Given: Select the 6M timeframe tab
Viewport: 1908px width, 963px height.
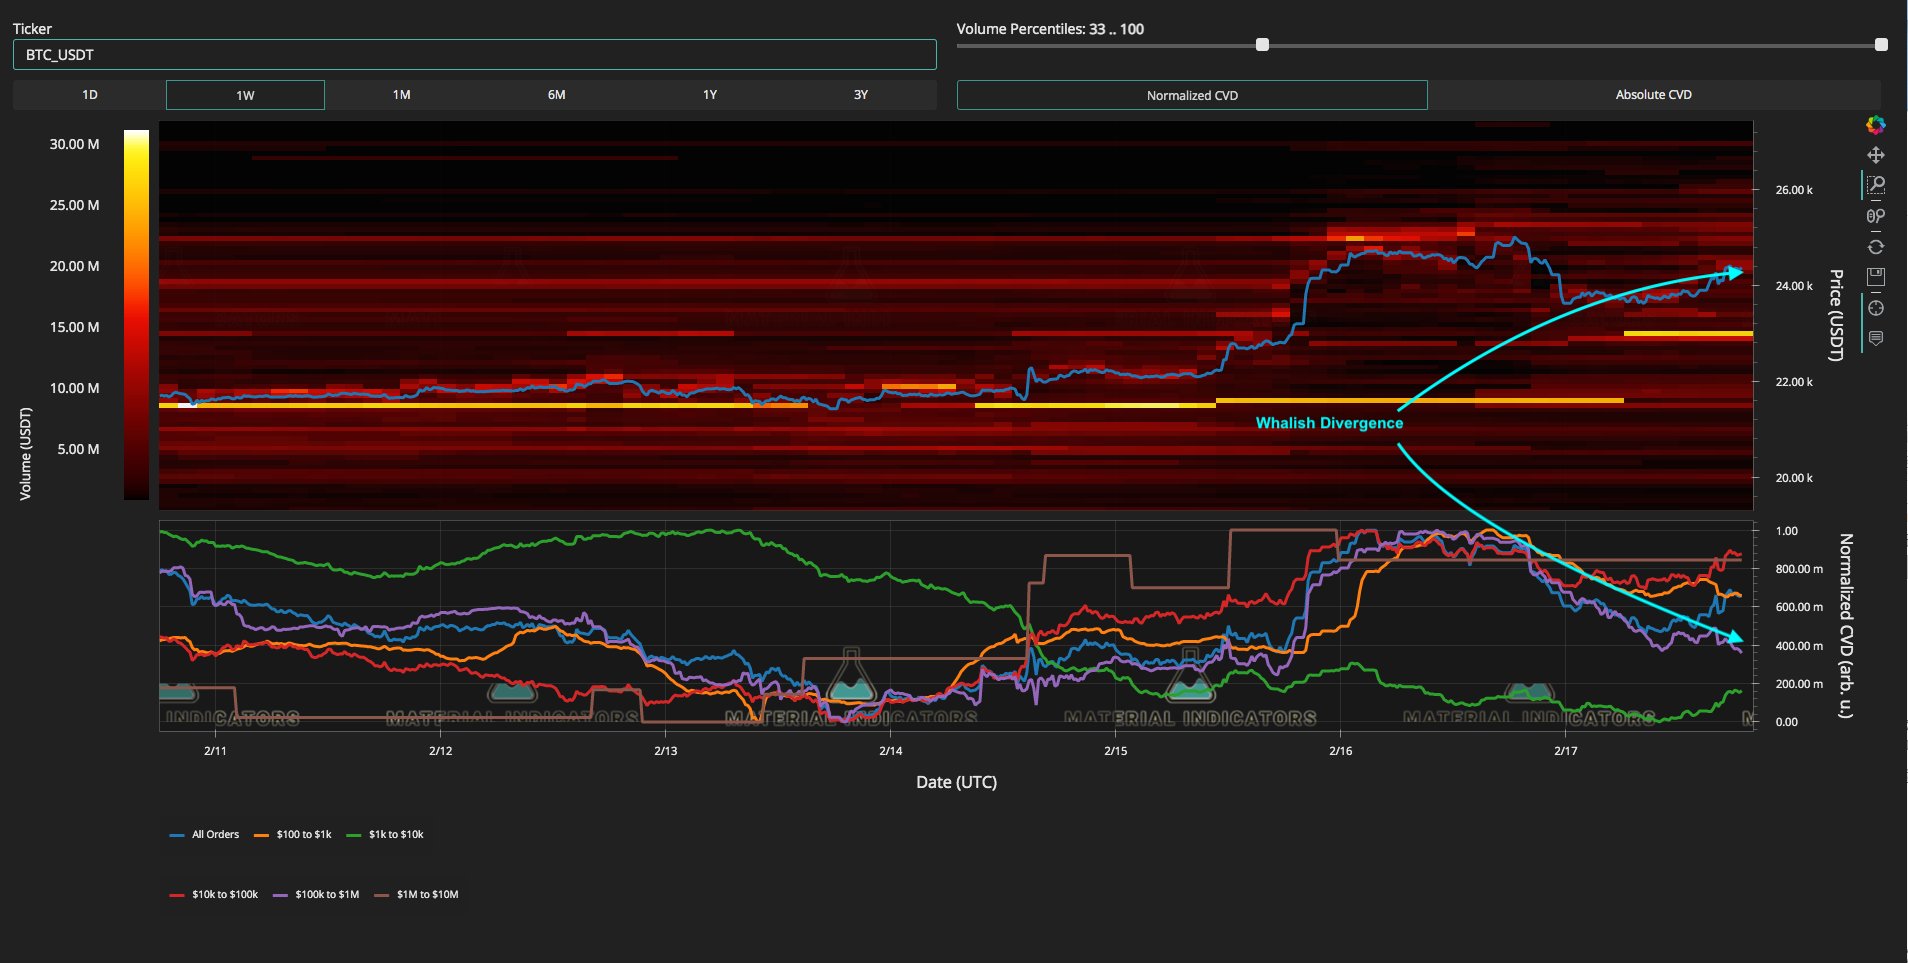Looking at the screenshot, I should (556, 95).
